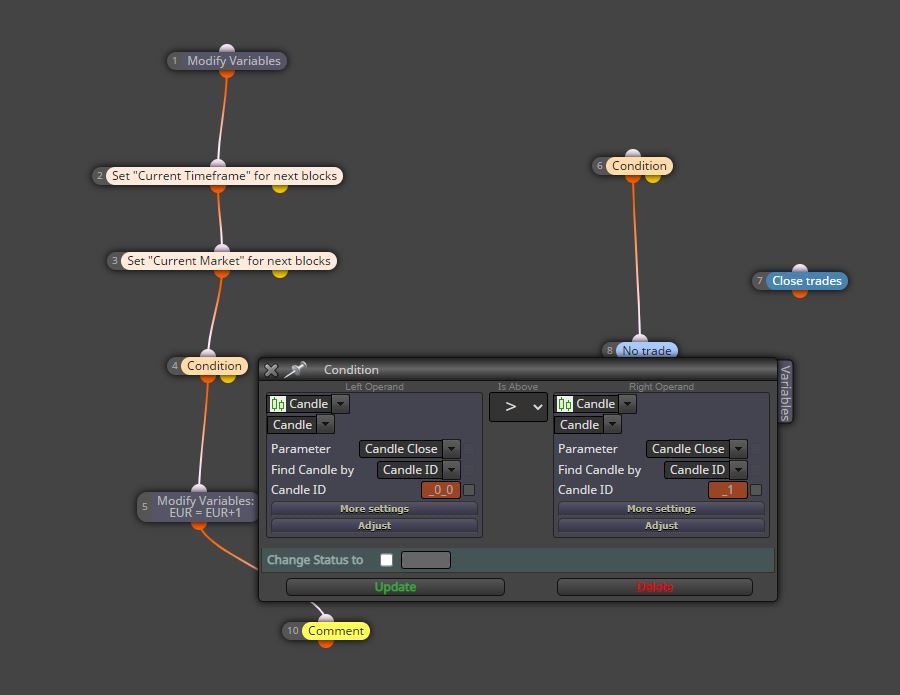Toggle the checkbox next to right Candle ID
The height and width of the screenshot is (695, 900).
(756, 490)
